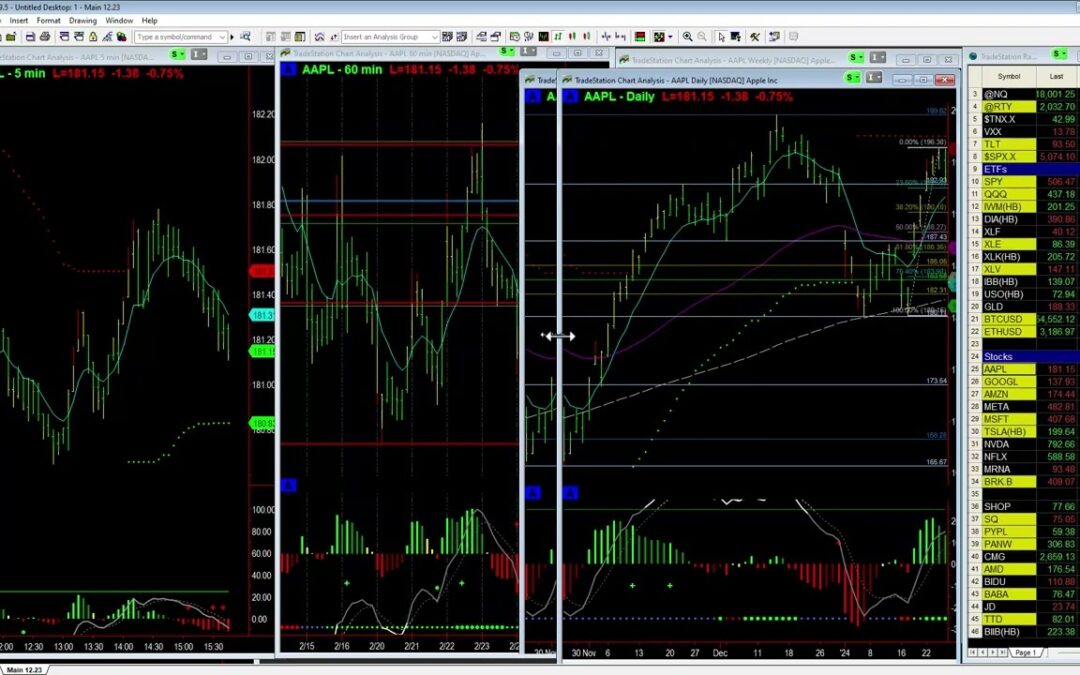Open the hammer and wrench tools icon

click(755, 37)
